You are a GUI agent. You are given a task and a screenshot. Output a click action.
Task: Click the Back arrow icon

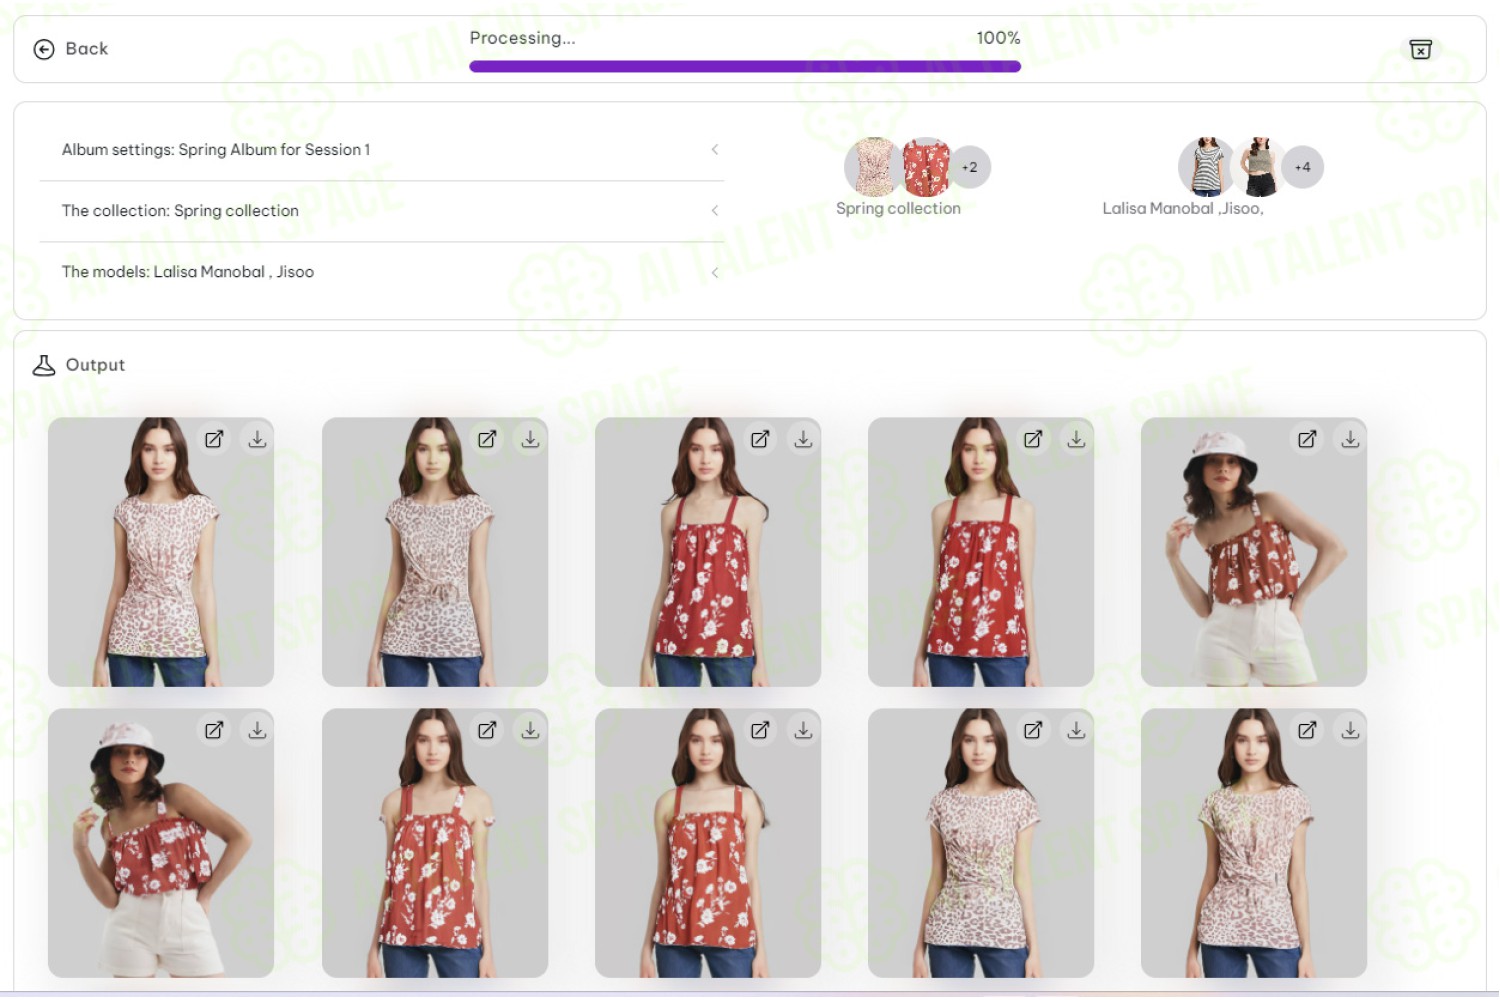point(44,49)
